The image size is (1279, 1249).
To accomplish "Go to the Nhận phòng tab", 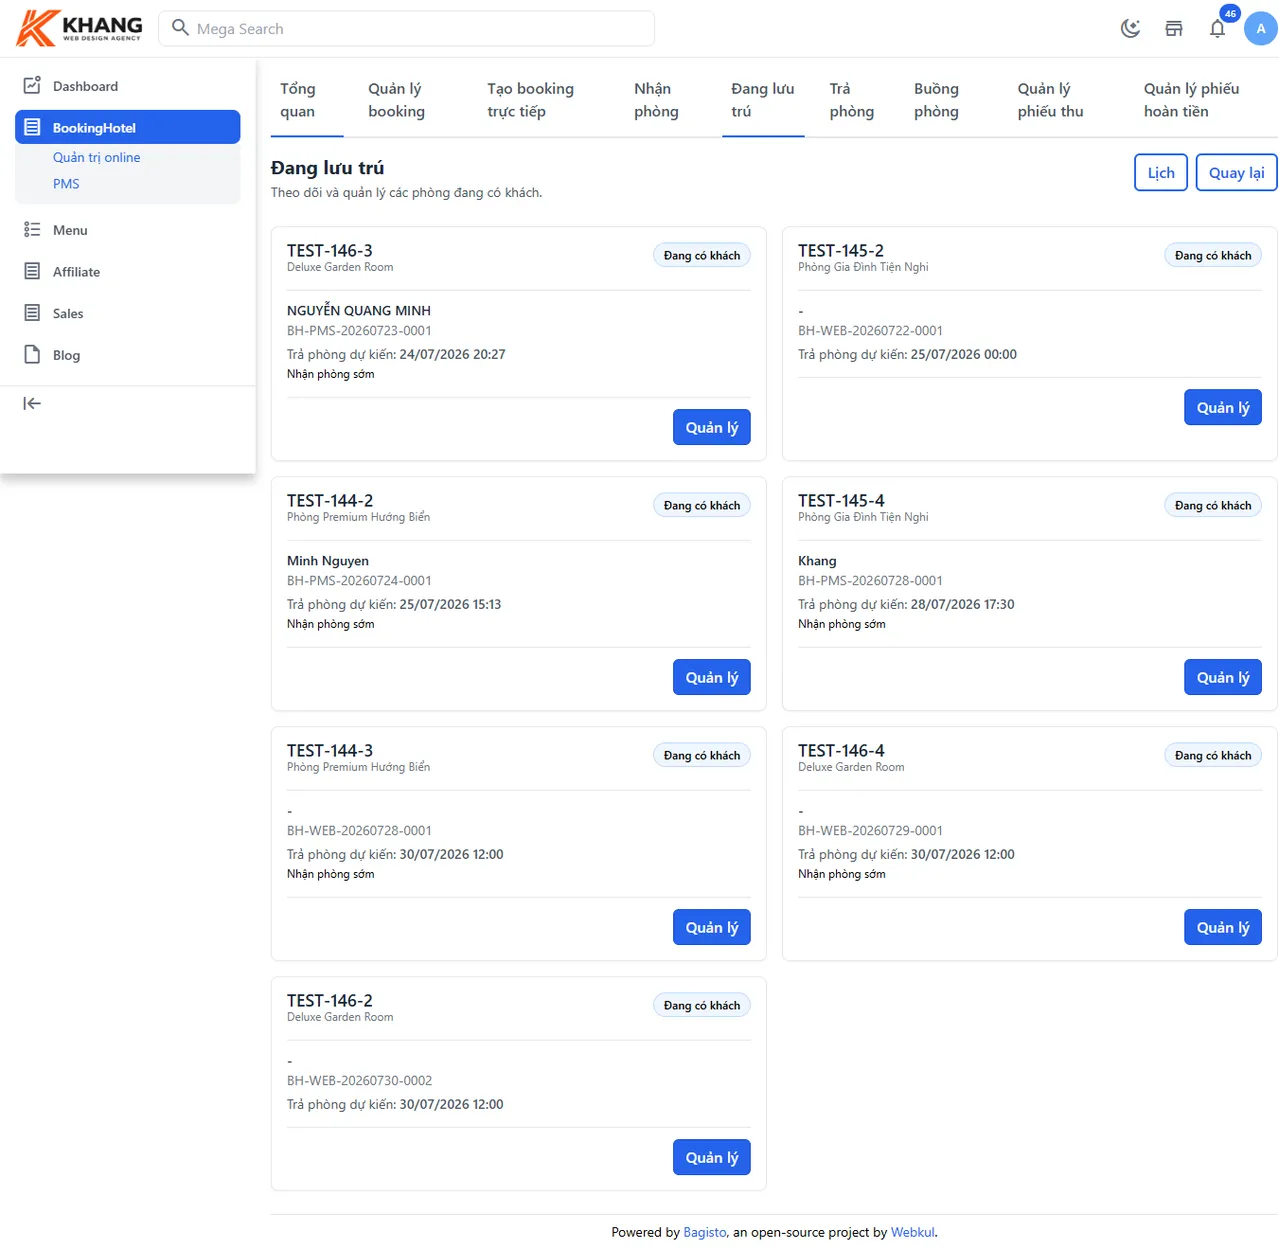I will pos(656,100).
